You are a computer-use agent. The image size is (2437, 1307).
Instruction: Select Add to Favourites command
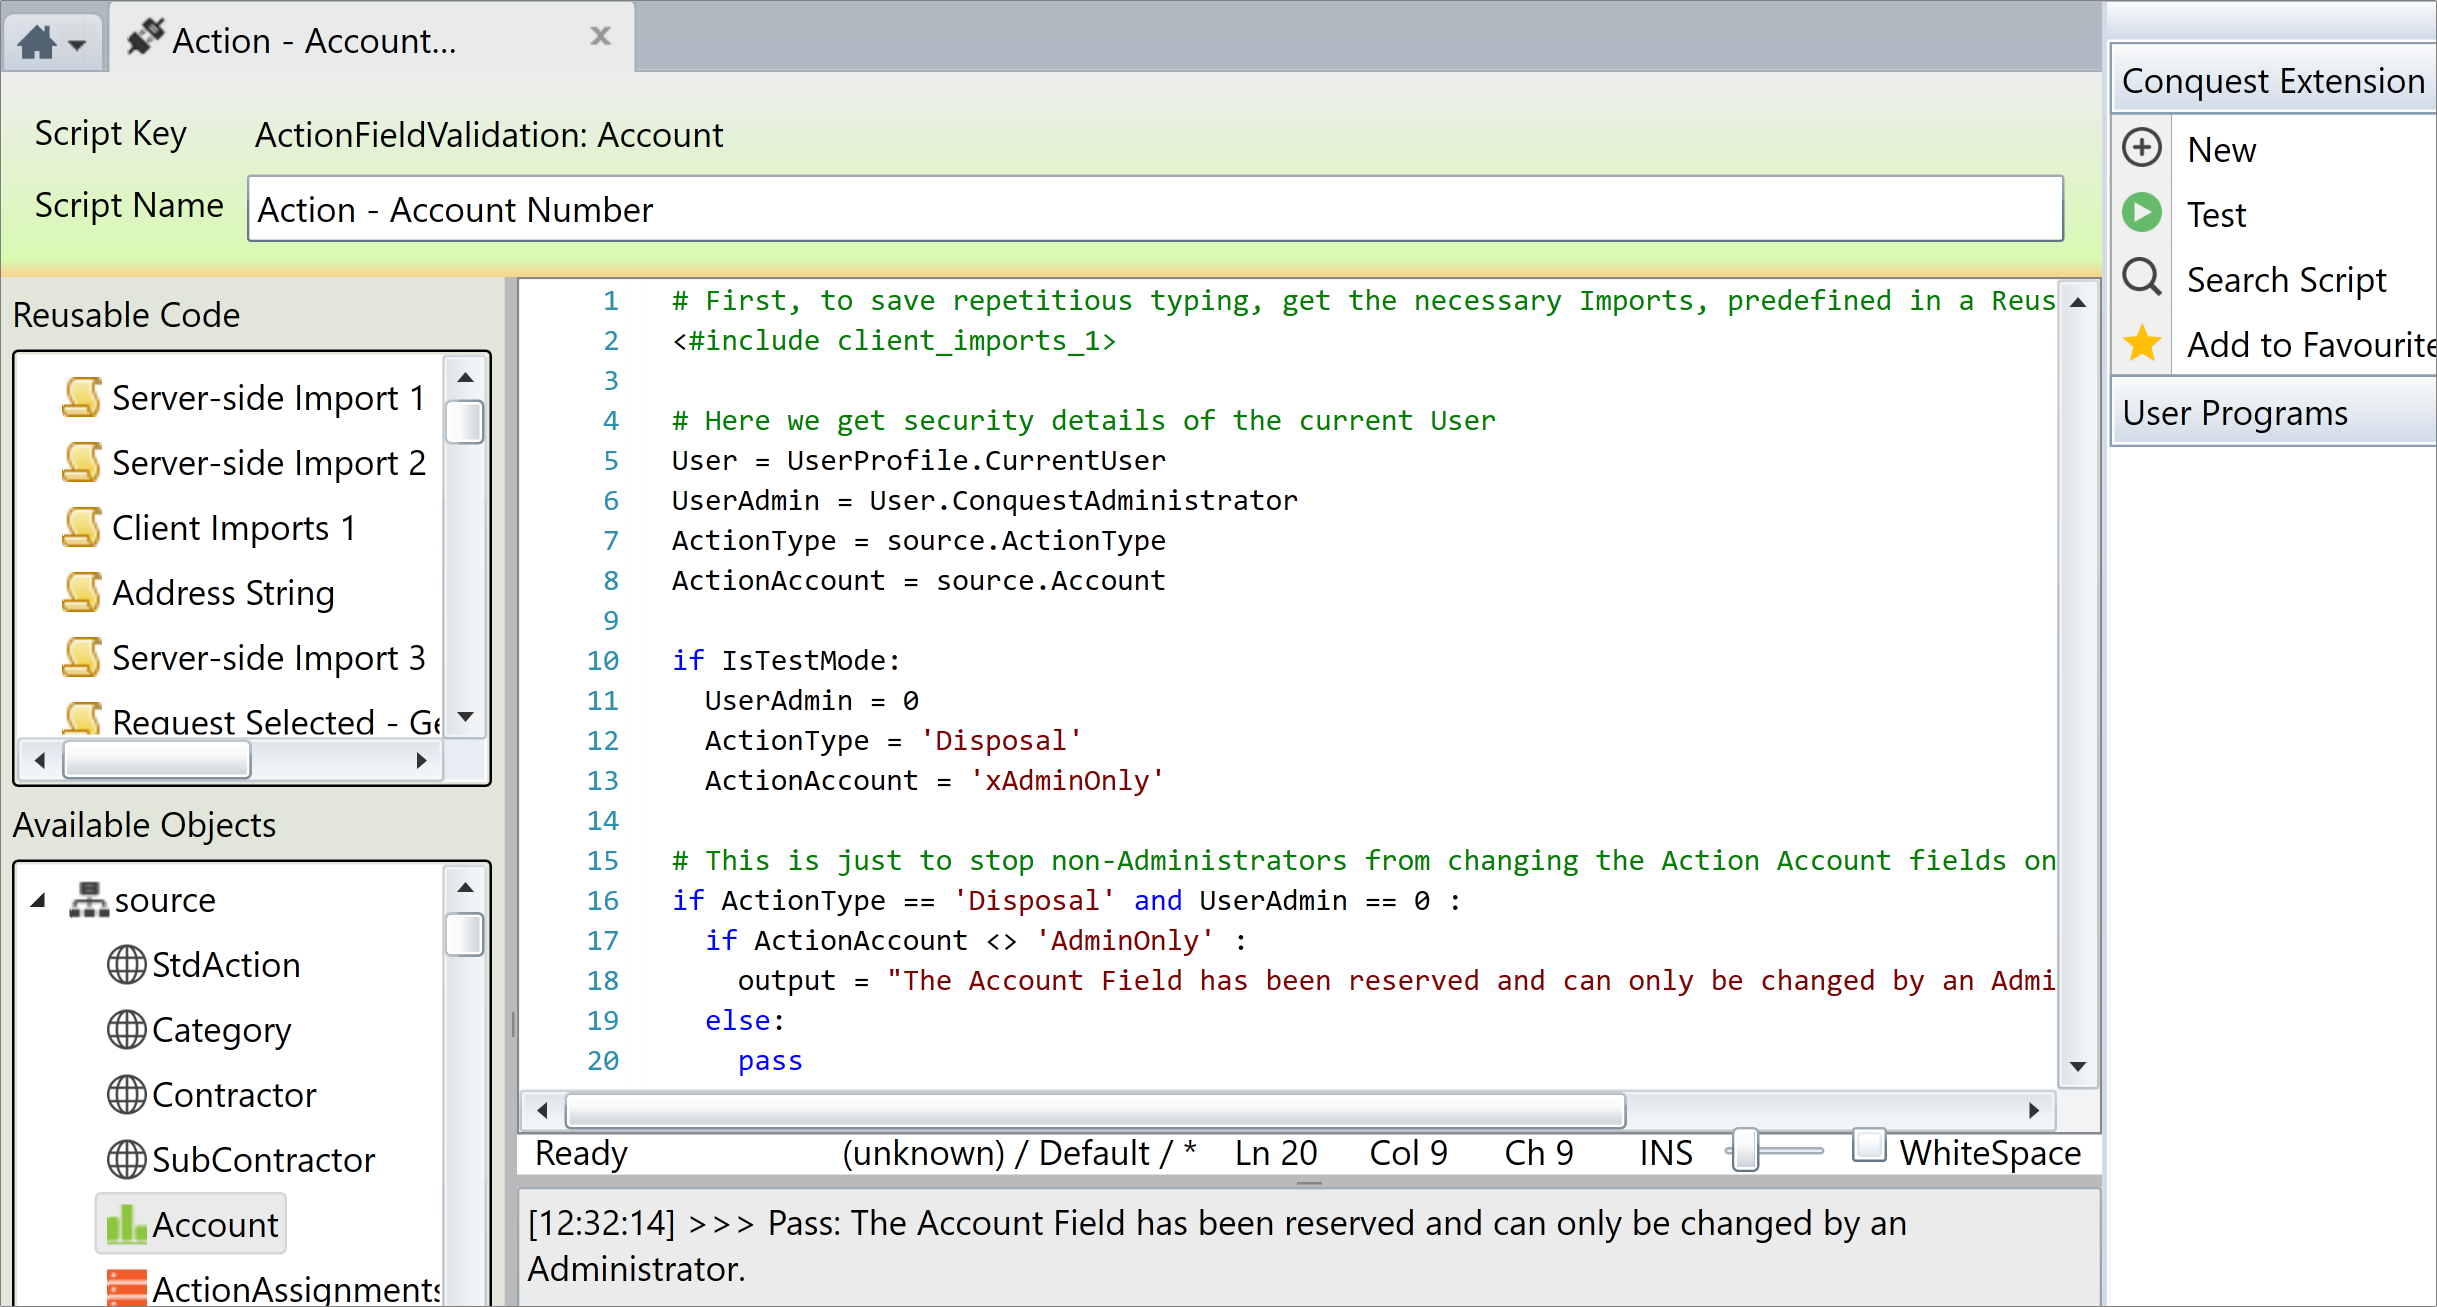2310,345
